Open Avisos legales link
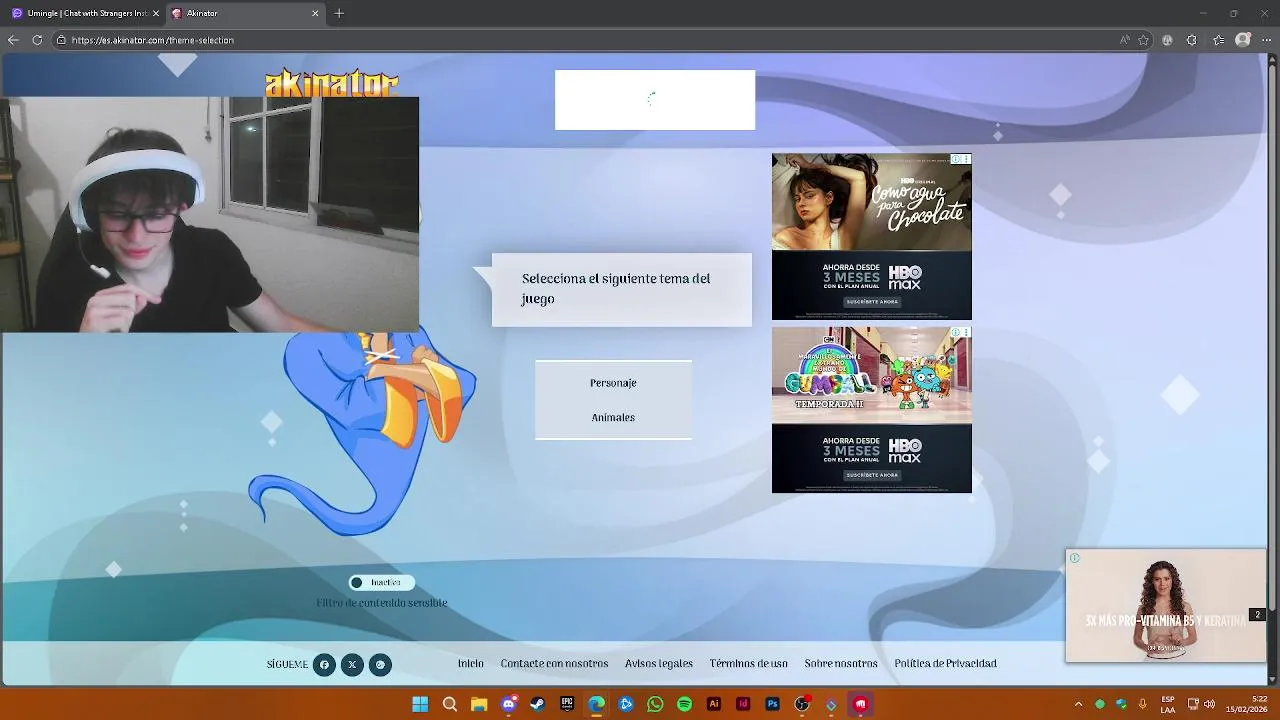The height and width of the screenshot is (720, 1280). (659, 664)
